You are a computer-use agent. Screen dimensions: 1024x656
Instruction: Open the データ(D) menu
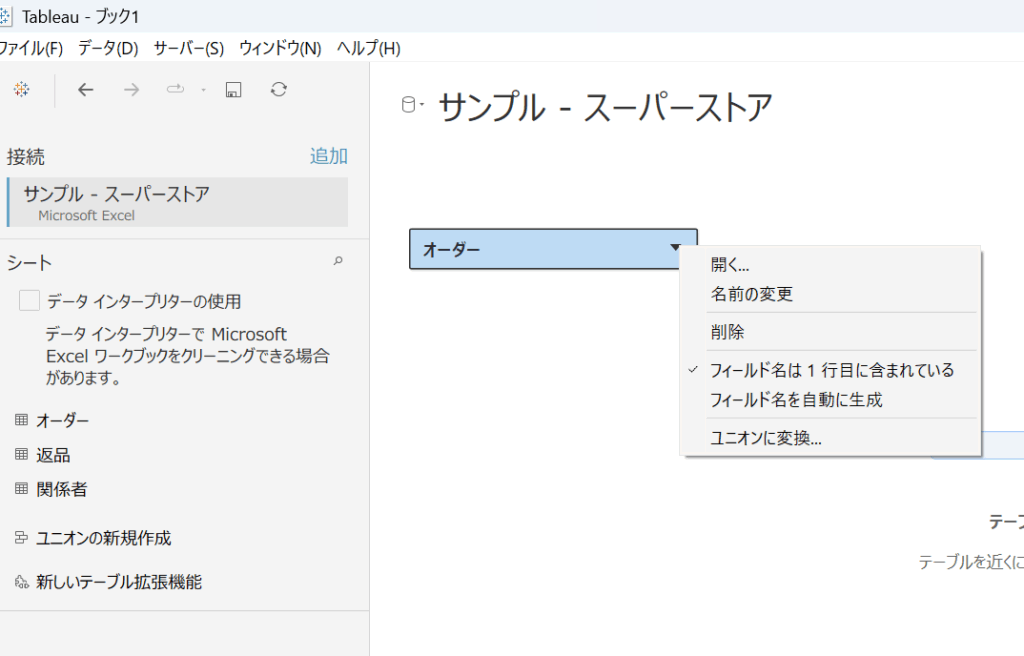coord(108,48)
